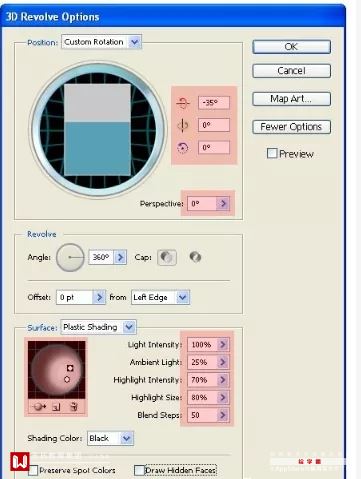Move selected light to back of object
The width and height of the screenshot is (361, 479).
[38, 407]
